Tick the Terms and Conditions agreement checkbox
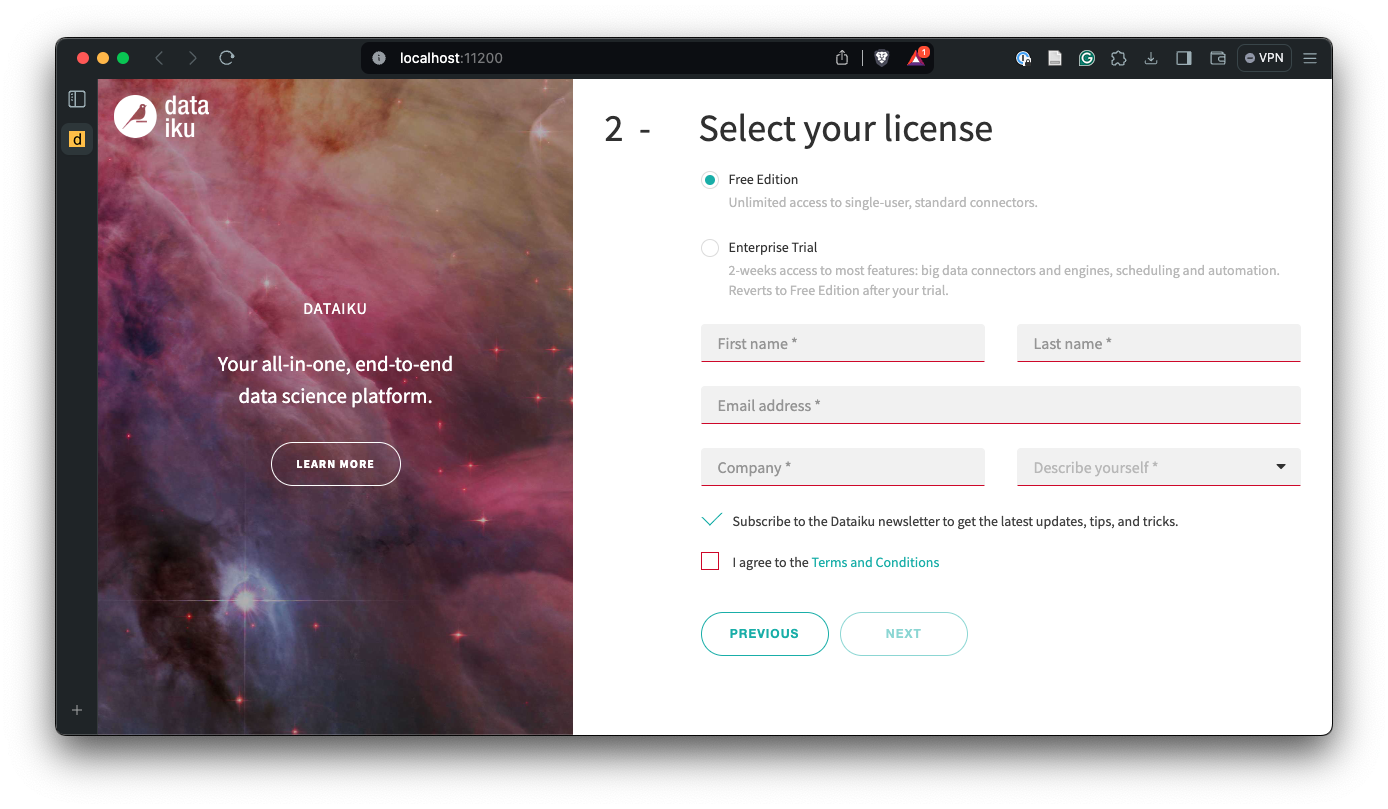Viewport: 1388px width, 809px height. pyautogui.click(x=710, y=562)
